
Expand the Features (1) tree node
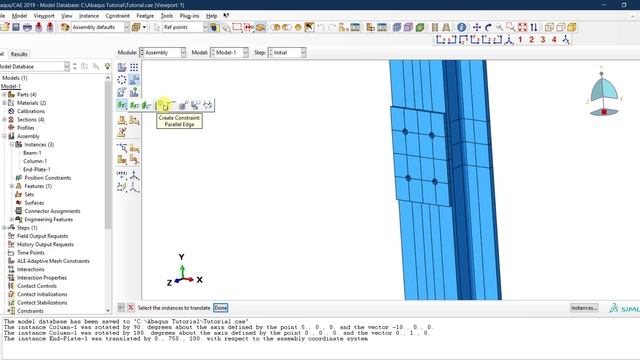[12, 186]
